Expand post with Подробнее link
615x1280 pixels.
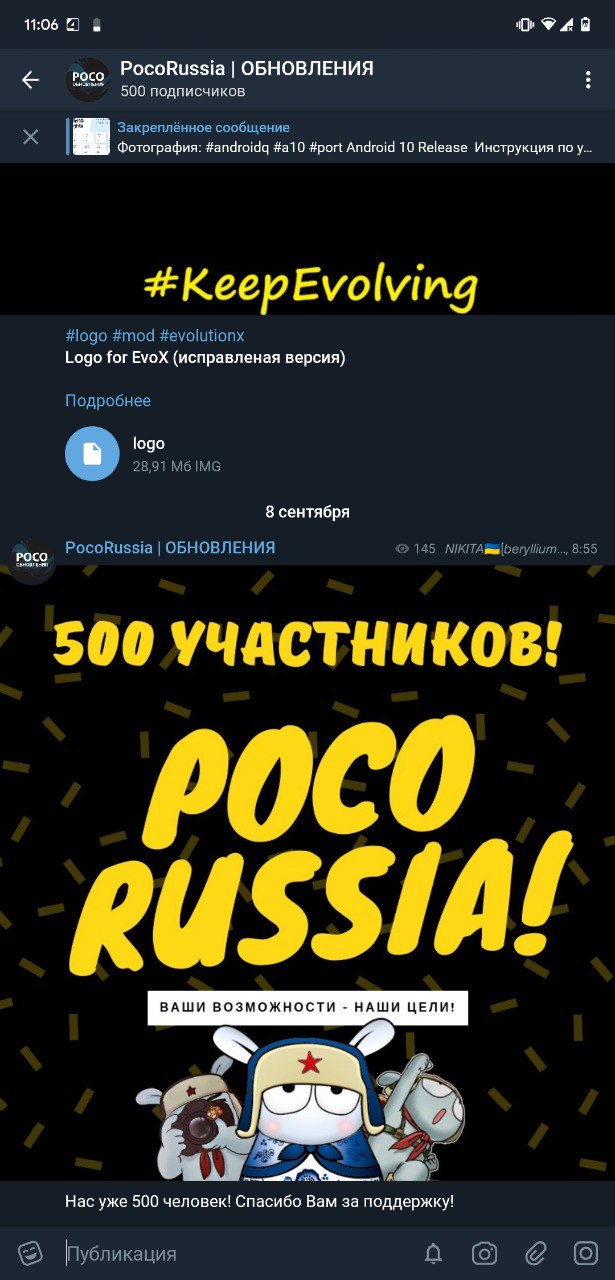coord(108,401)
